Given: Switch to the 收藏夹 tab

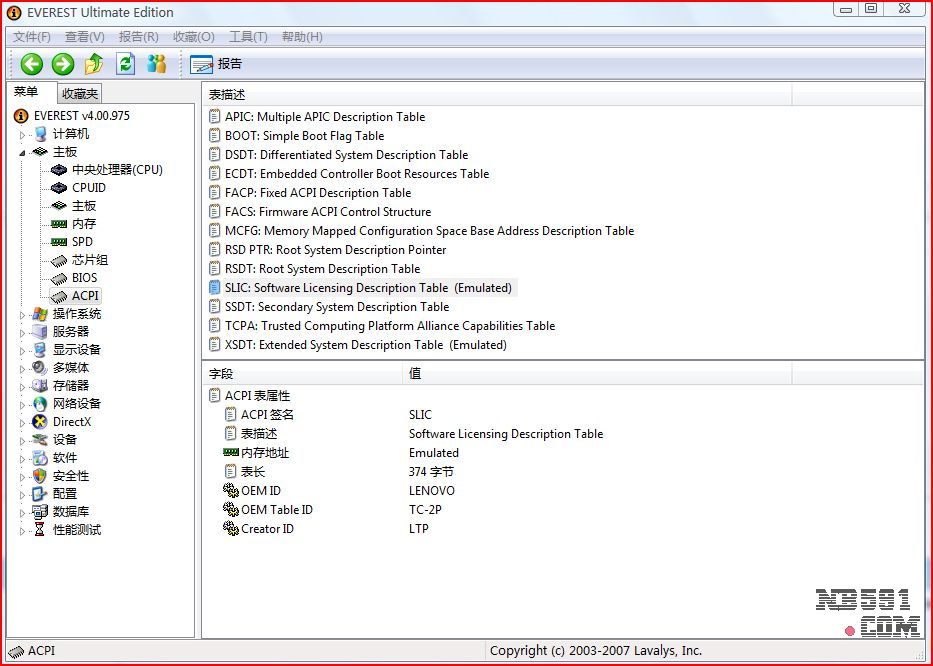Looking at the screenshot, I should tap(80, 93).
